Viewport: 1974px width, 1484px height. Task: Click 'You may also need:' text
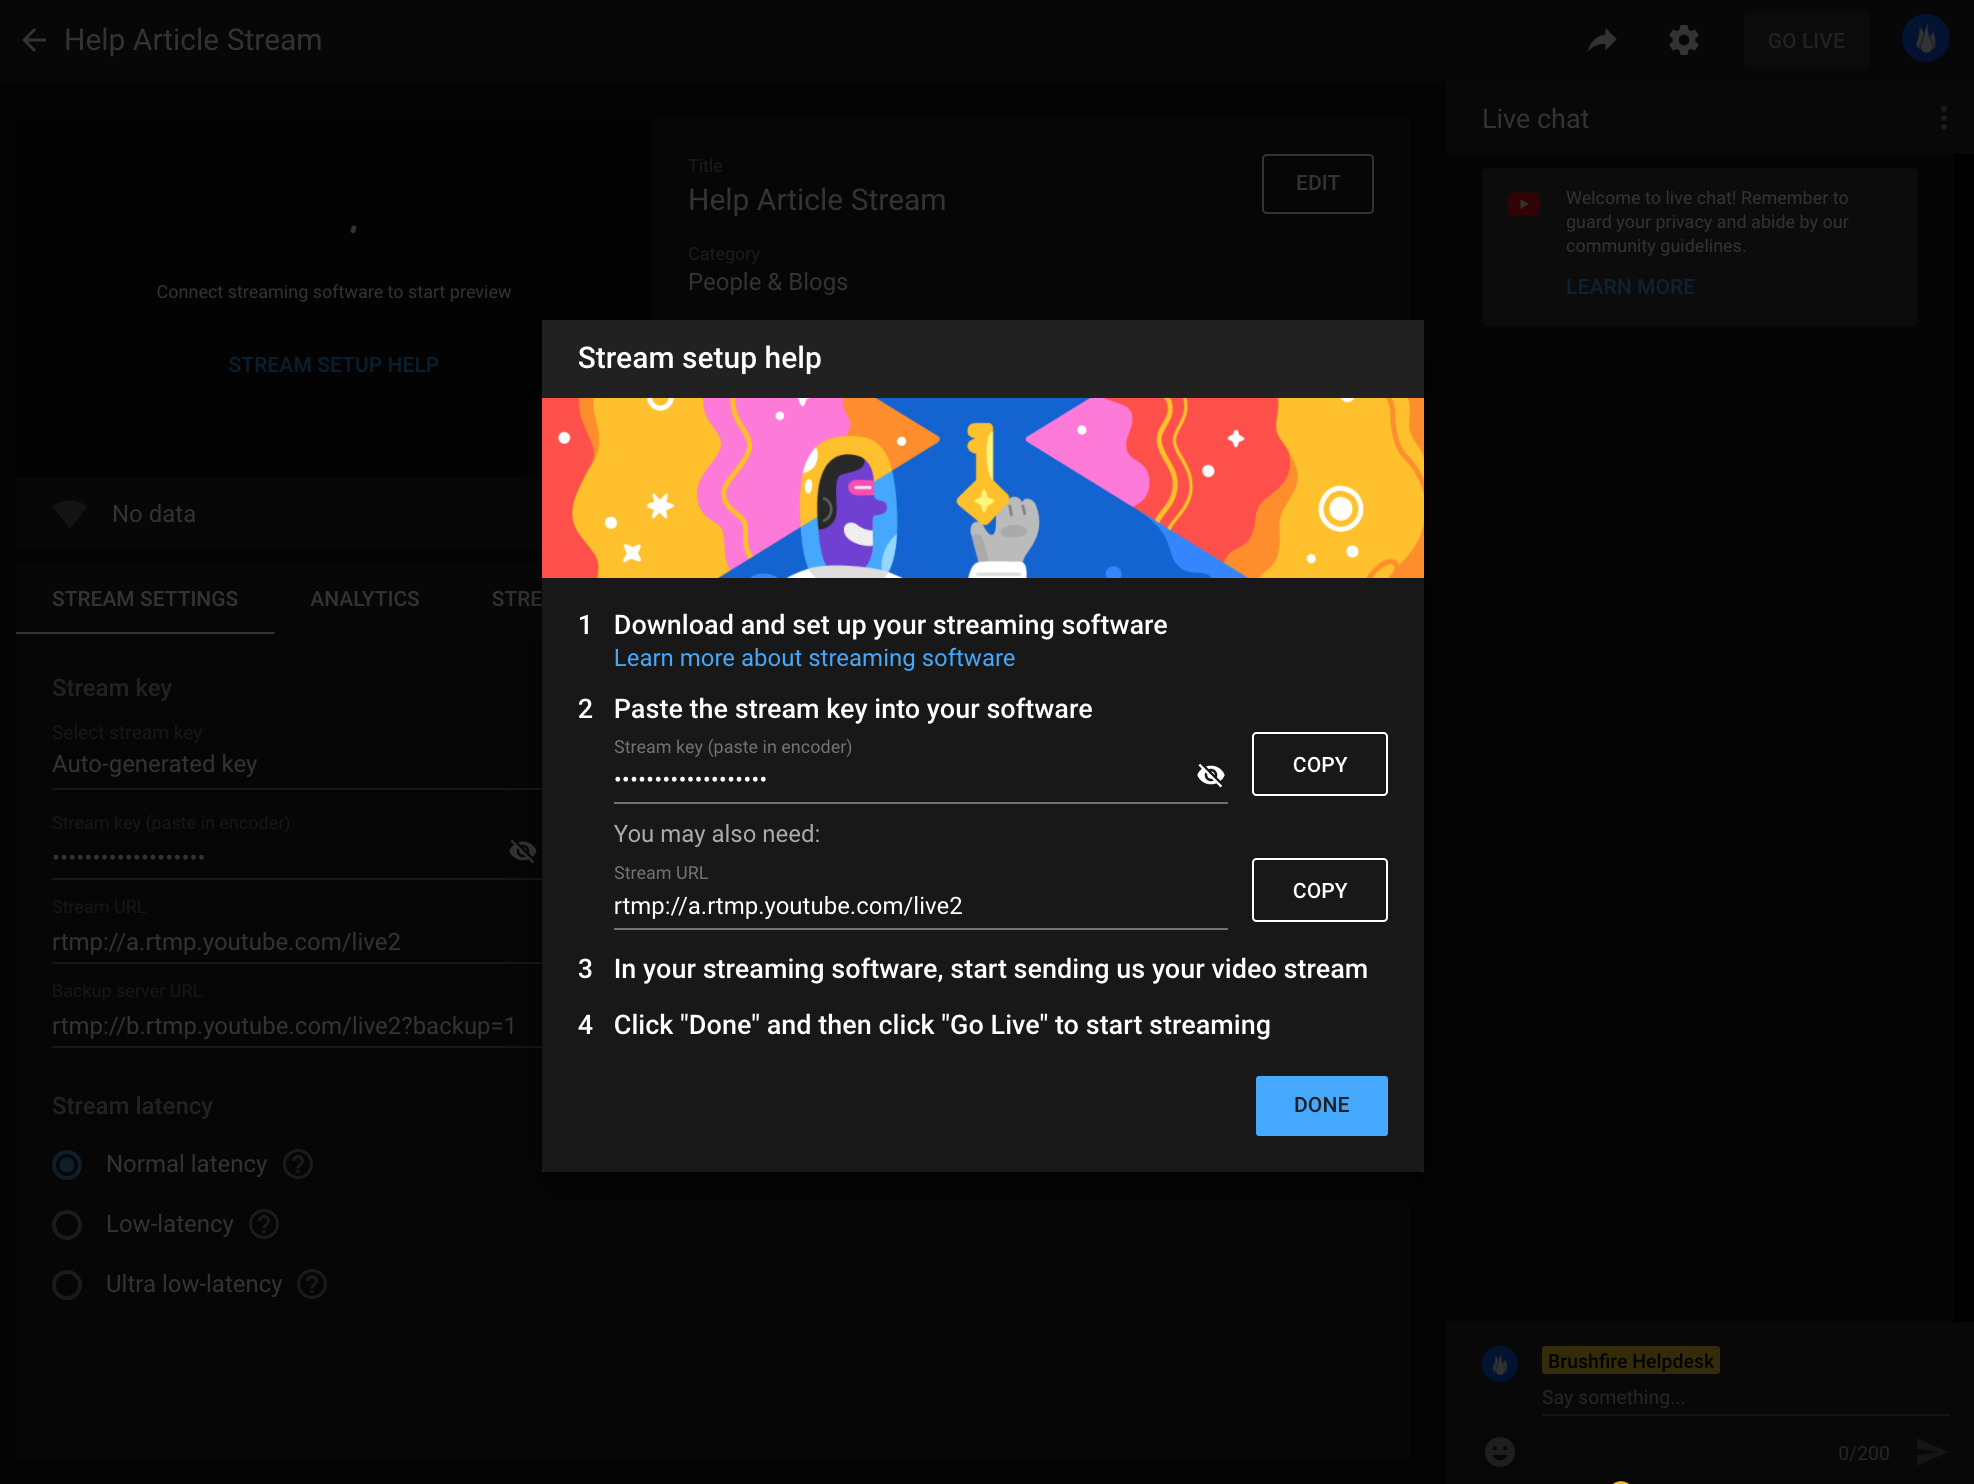[716, 834]
